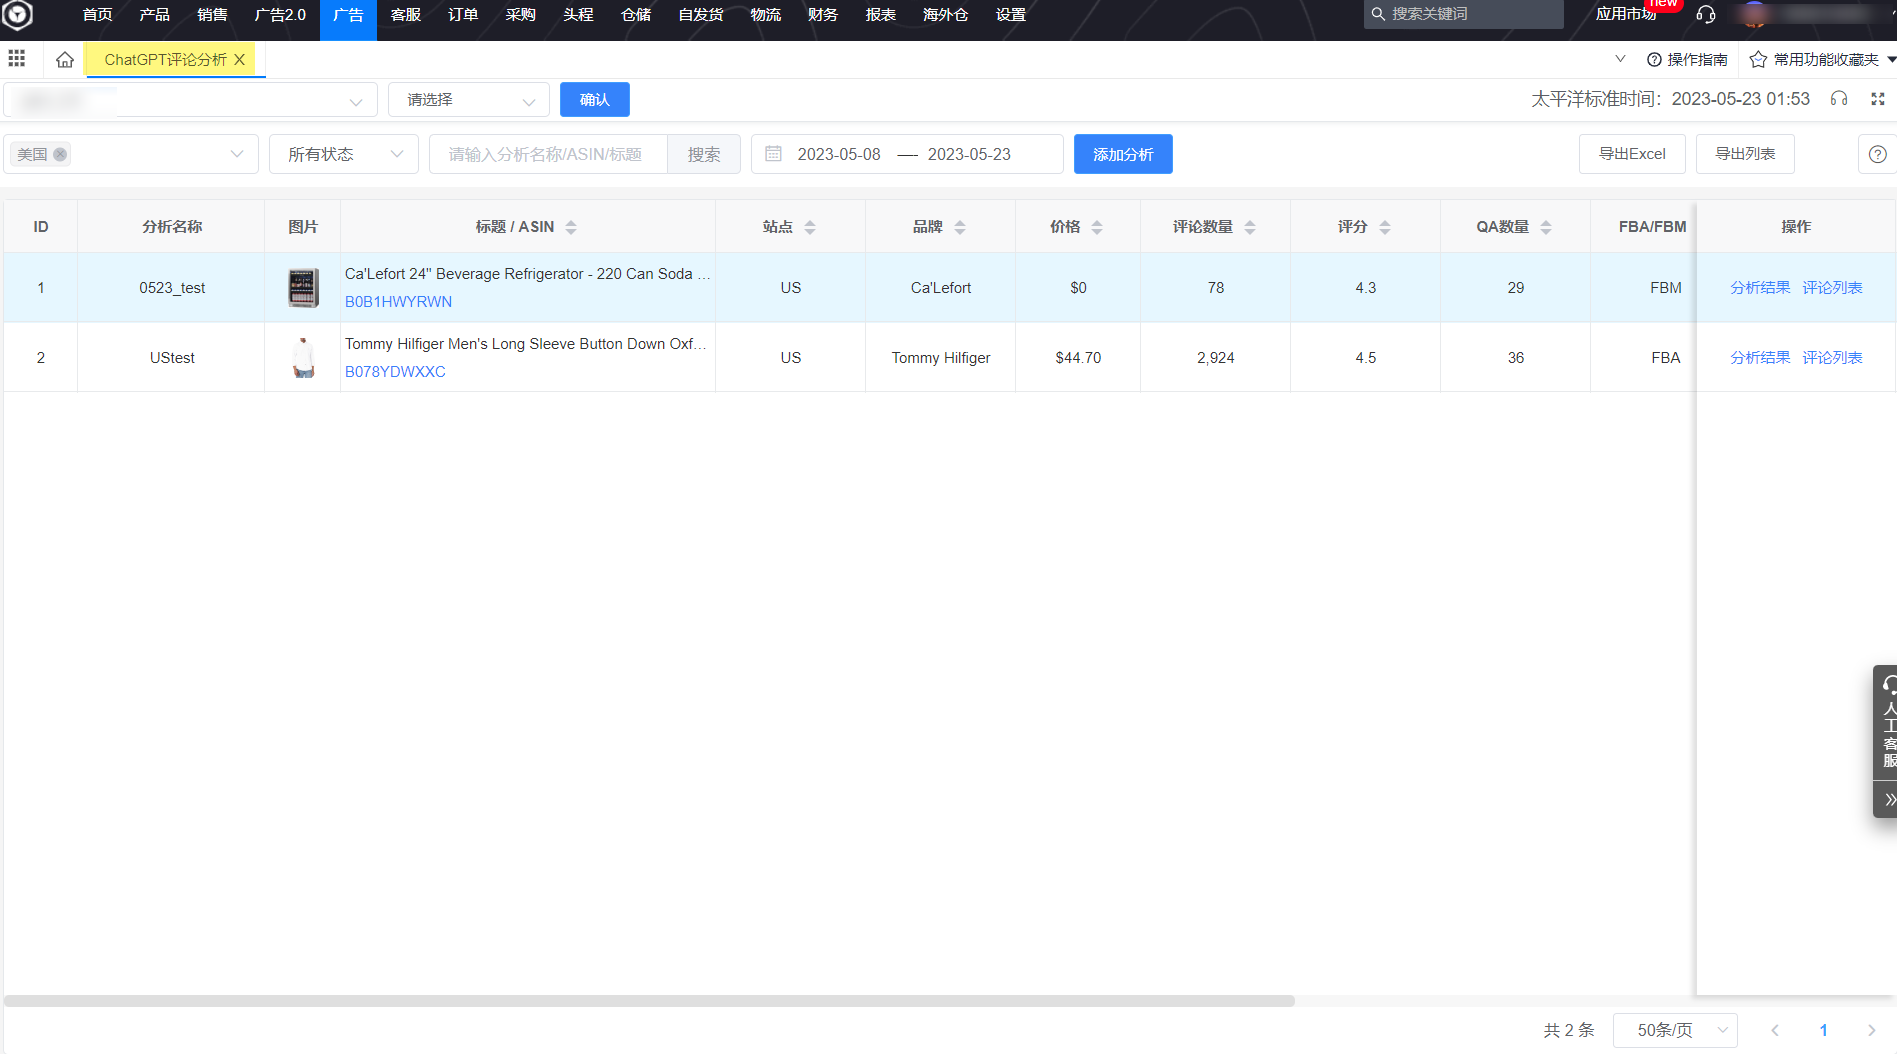This screenshot has height=1054, width=1897.
Task: Sort the table by 价格 column
Action: coord(1096,227)
